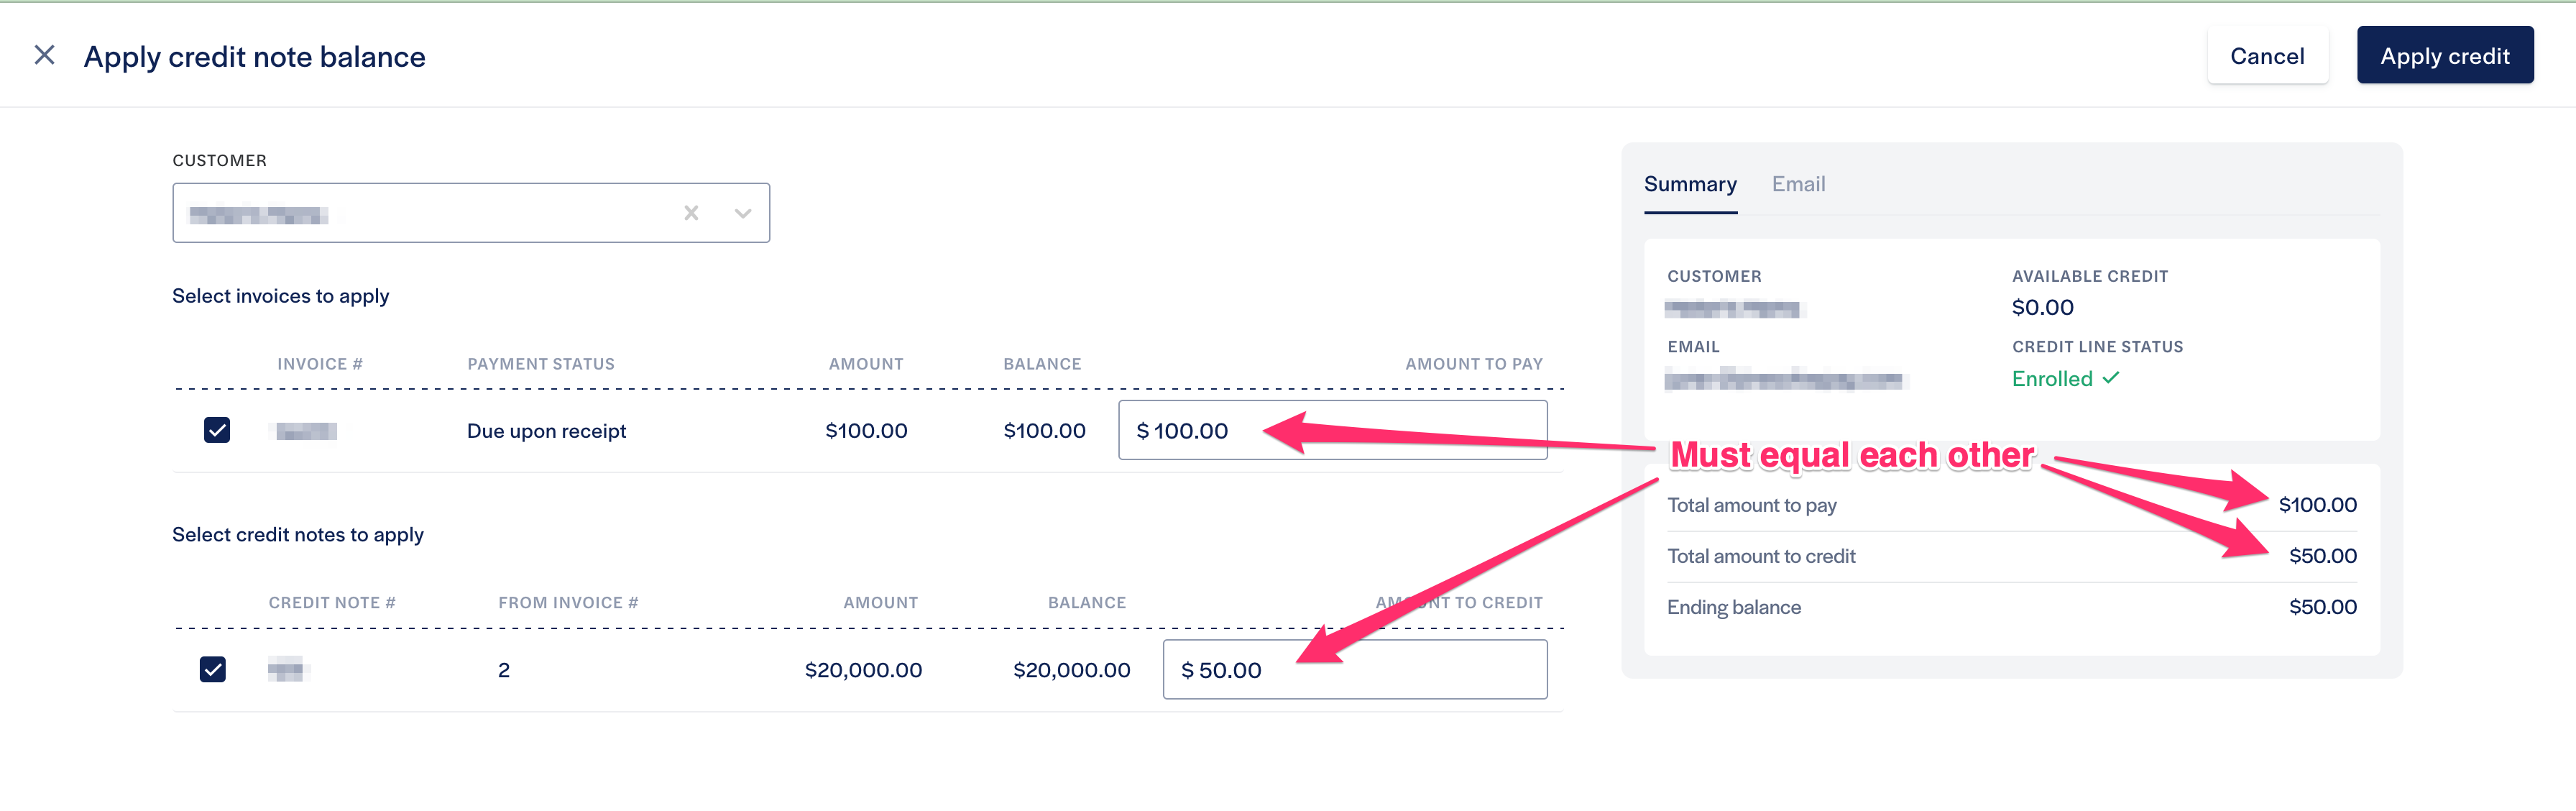This screenshot has height=811, width=2576.
Task: Click the Balance column header in invoices table
Action: click(1042, 364)
